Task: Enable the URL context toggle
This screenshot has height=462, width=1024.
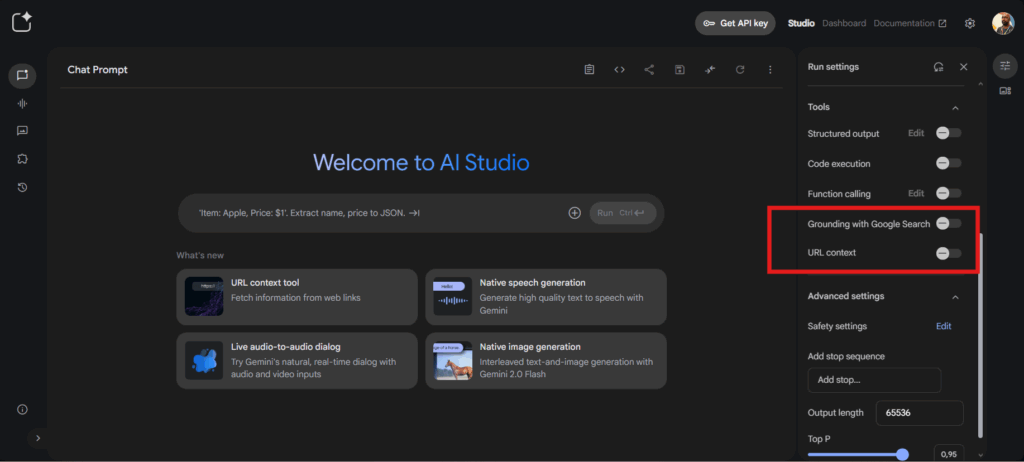Action: click(x=948, y=253)
